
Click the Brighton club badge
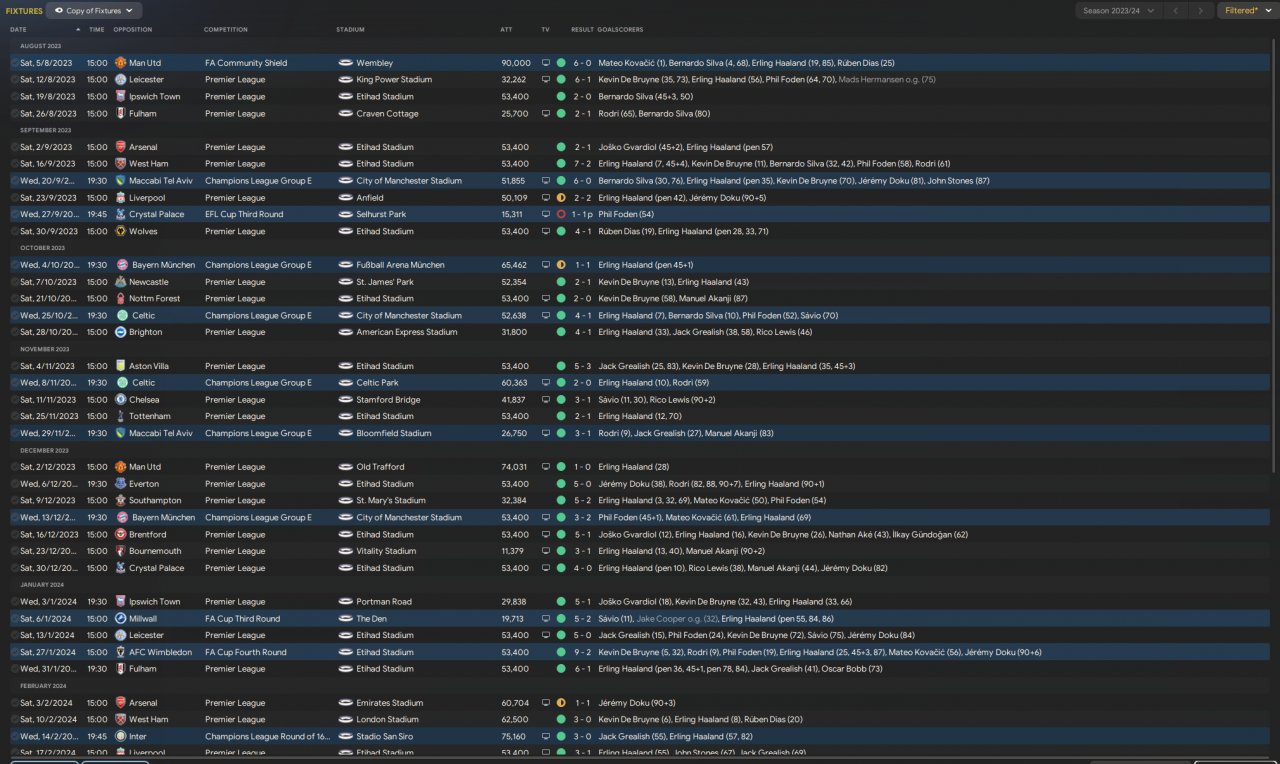[120, 332]
